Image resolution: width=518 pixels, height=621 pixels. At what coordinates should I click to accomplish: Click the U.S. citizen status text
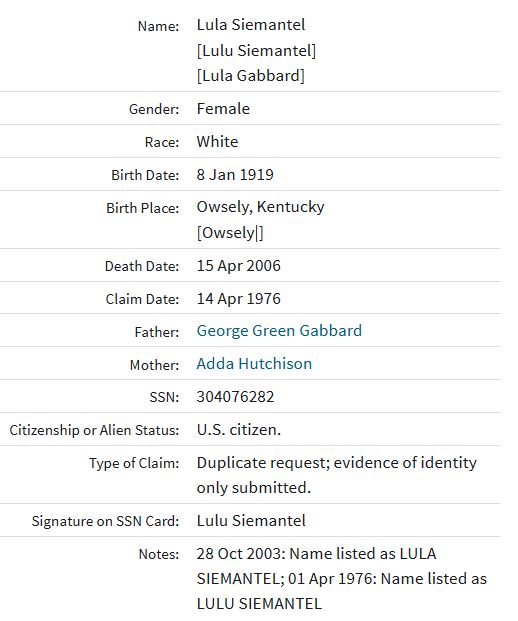pos(238,430)
